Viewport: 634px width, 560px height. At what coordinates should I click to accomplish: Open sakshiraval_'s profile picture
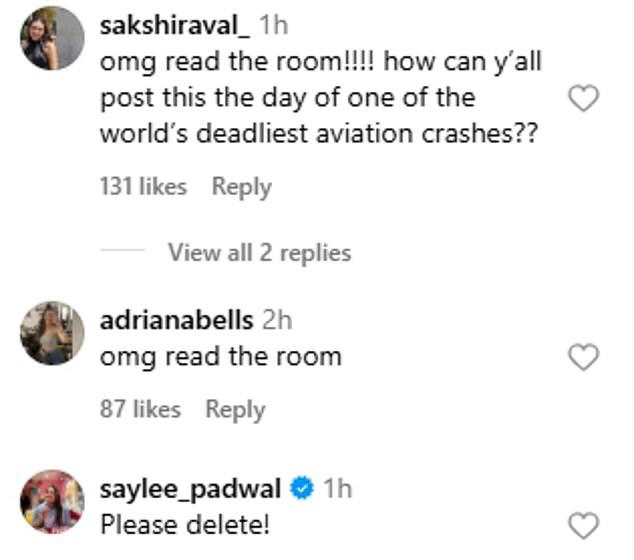pyautogui.click(x=52, y=38)
